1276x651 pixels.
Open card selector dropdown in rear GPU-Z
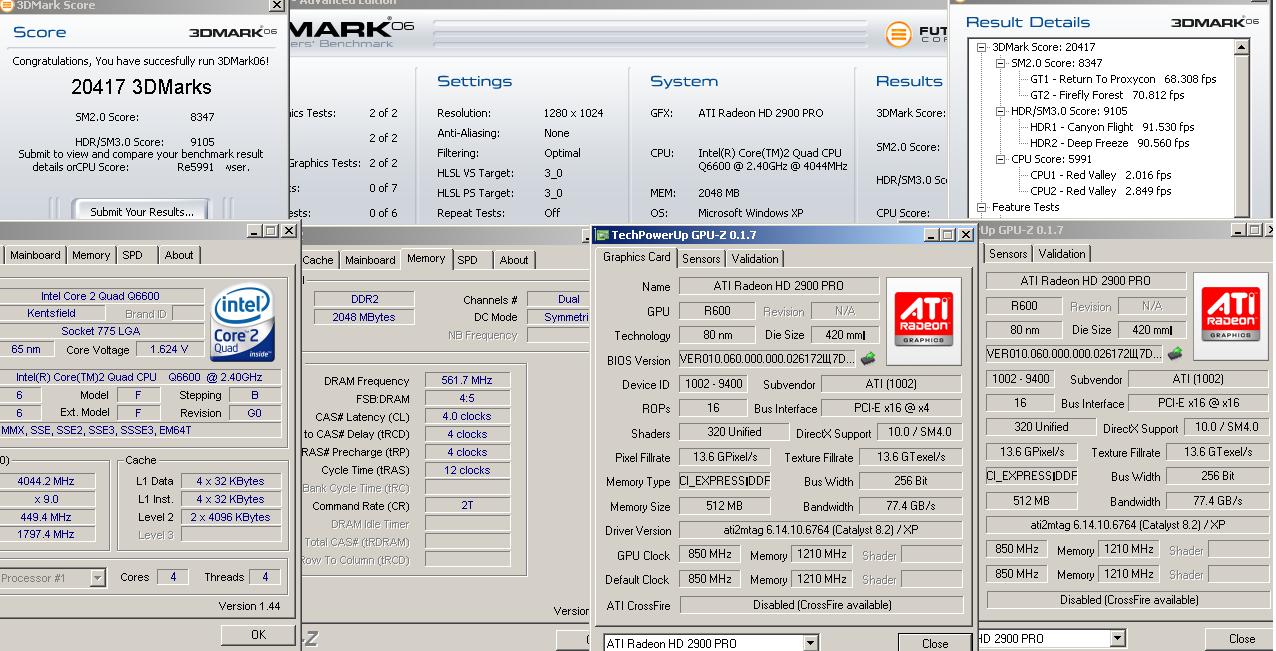(x=1117, y=638)
